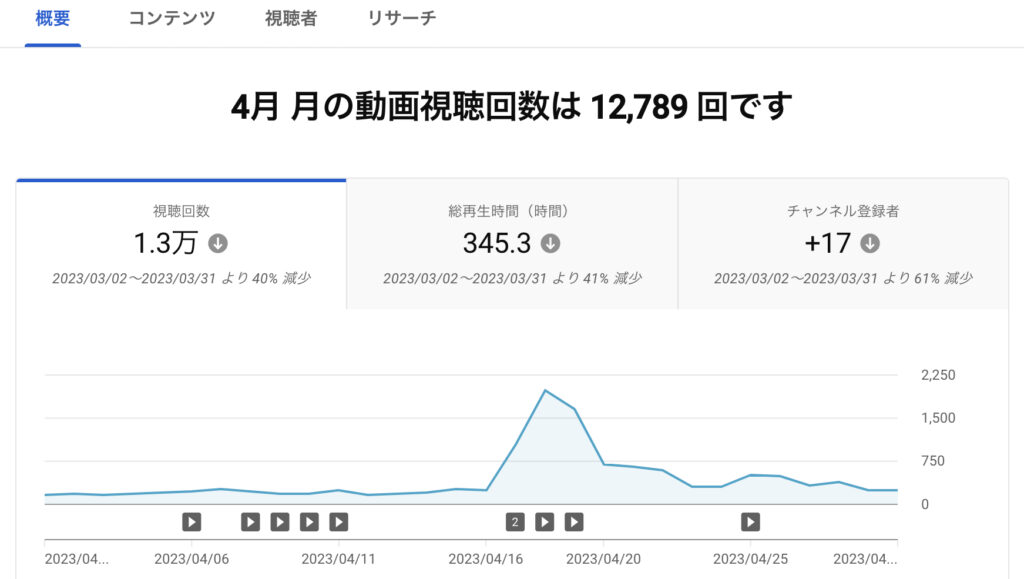Click the video marker at 2023/04/06

pos(192,521)
